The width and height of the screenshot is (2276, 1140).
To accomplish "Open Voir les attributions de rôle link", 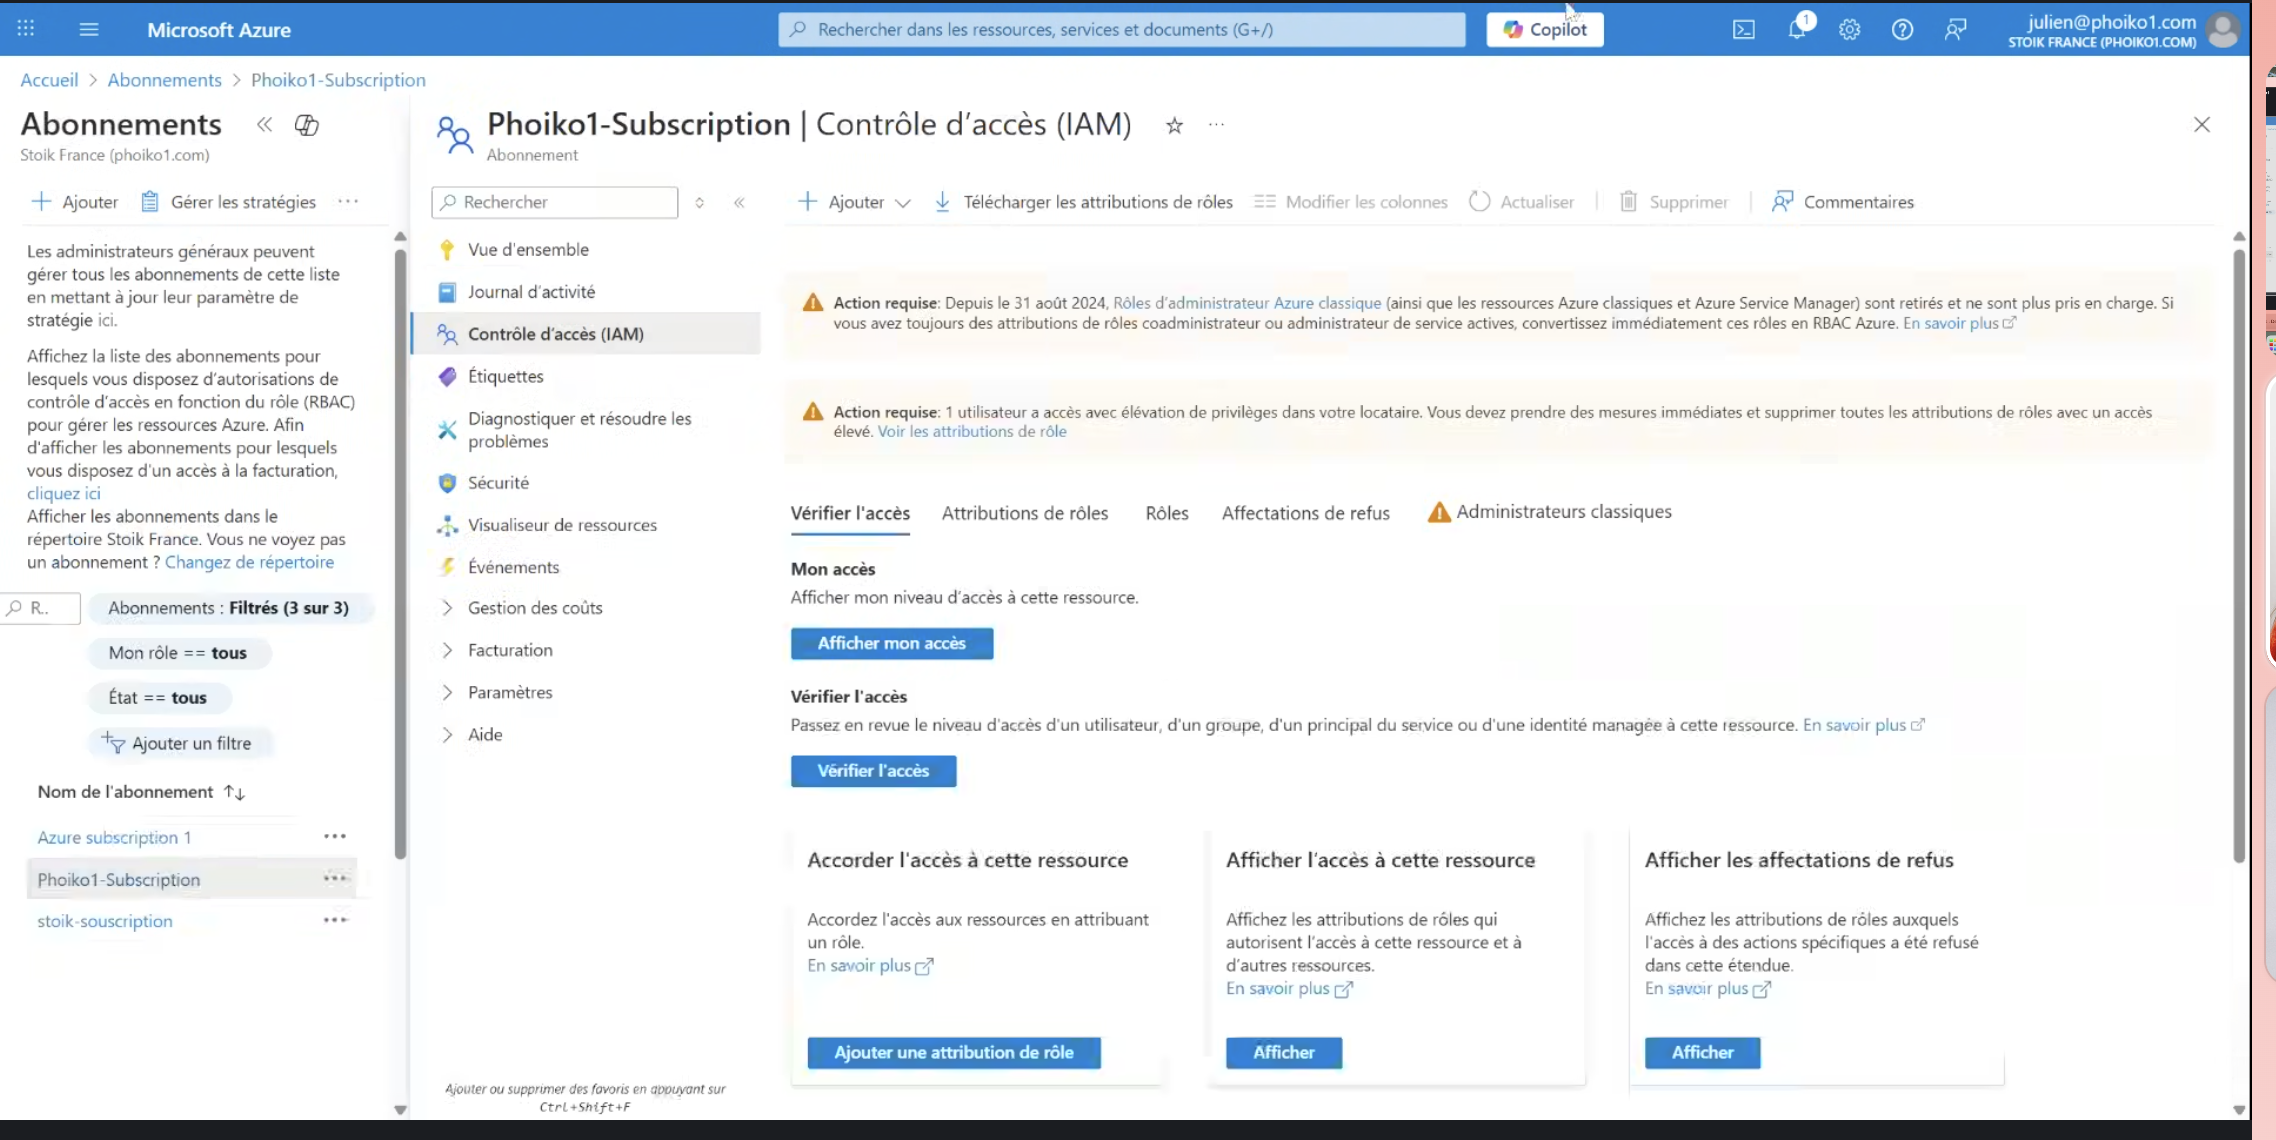I will [971, 431].
